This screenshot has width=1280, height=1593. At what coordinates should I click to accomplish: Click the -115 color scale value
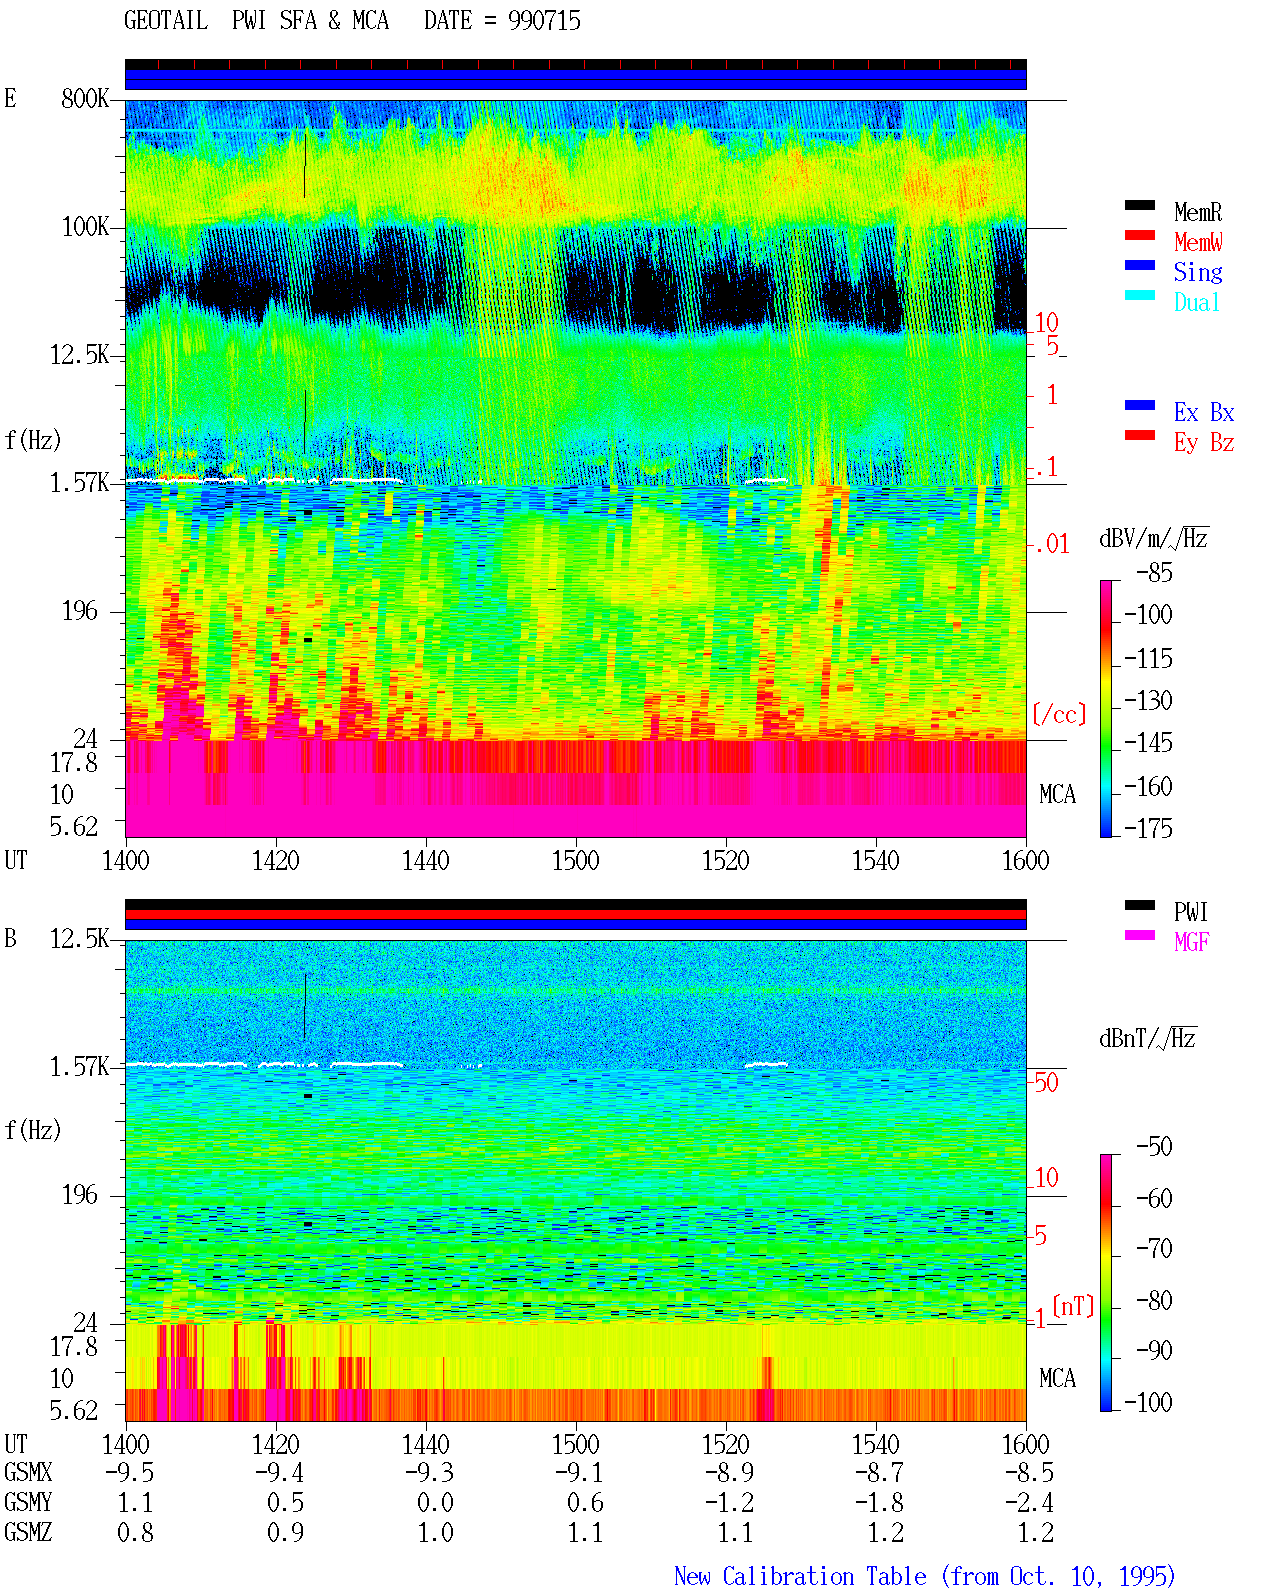pos(1149,659)
